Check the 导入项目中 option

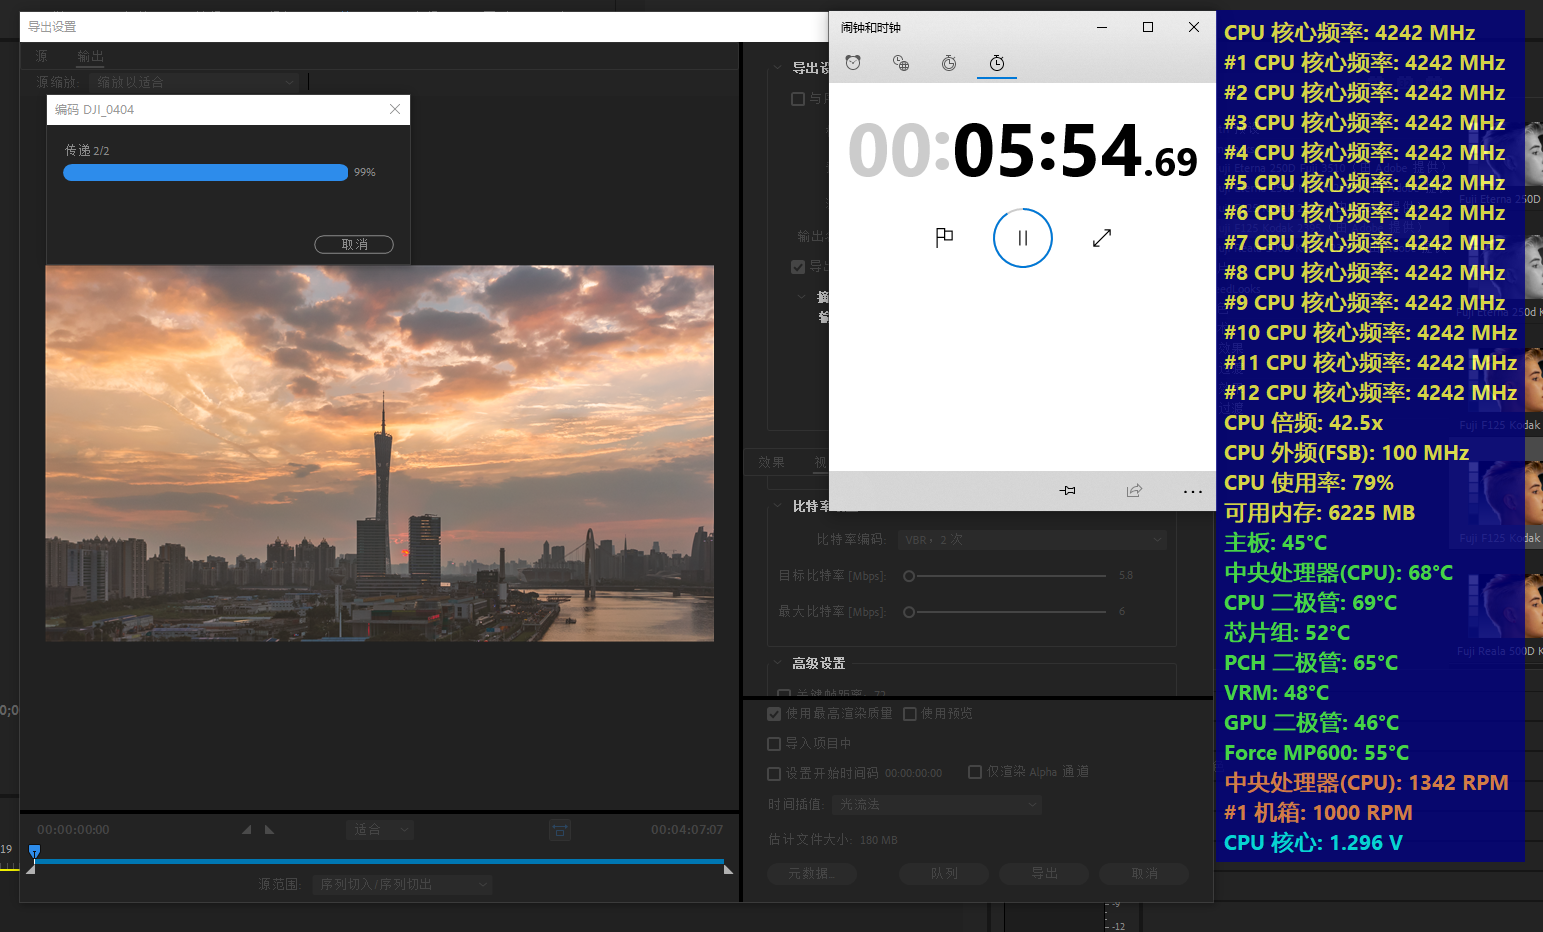(x=774, y=744)
